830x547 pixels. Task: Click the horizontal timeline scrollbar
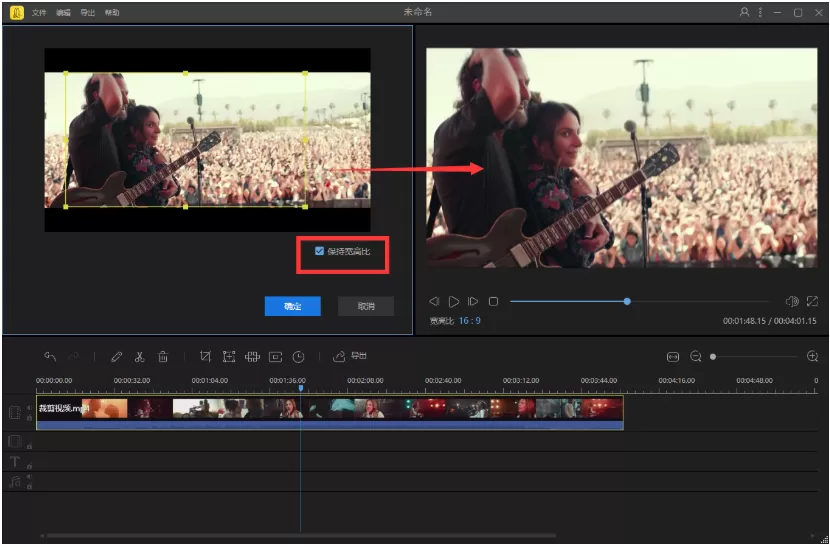302,535
